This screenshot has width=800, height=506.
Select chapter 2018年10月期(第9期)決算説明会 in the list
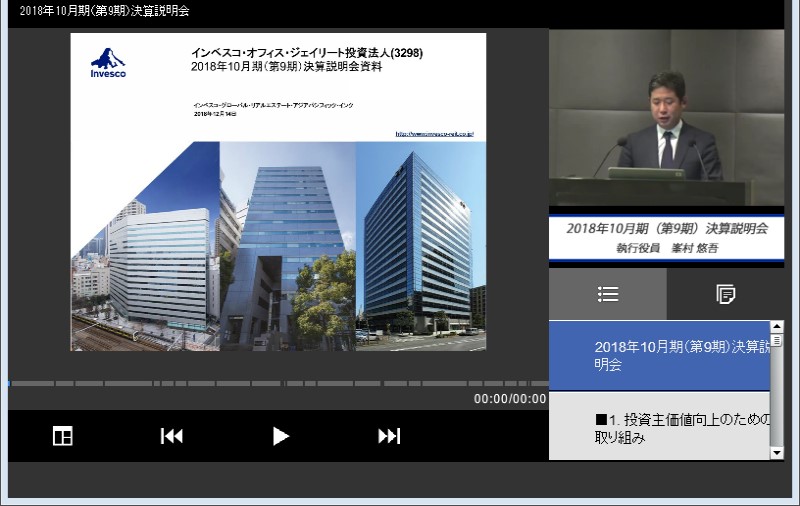[x=659, y=356]
